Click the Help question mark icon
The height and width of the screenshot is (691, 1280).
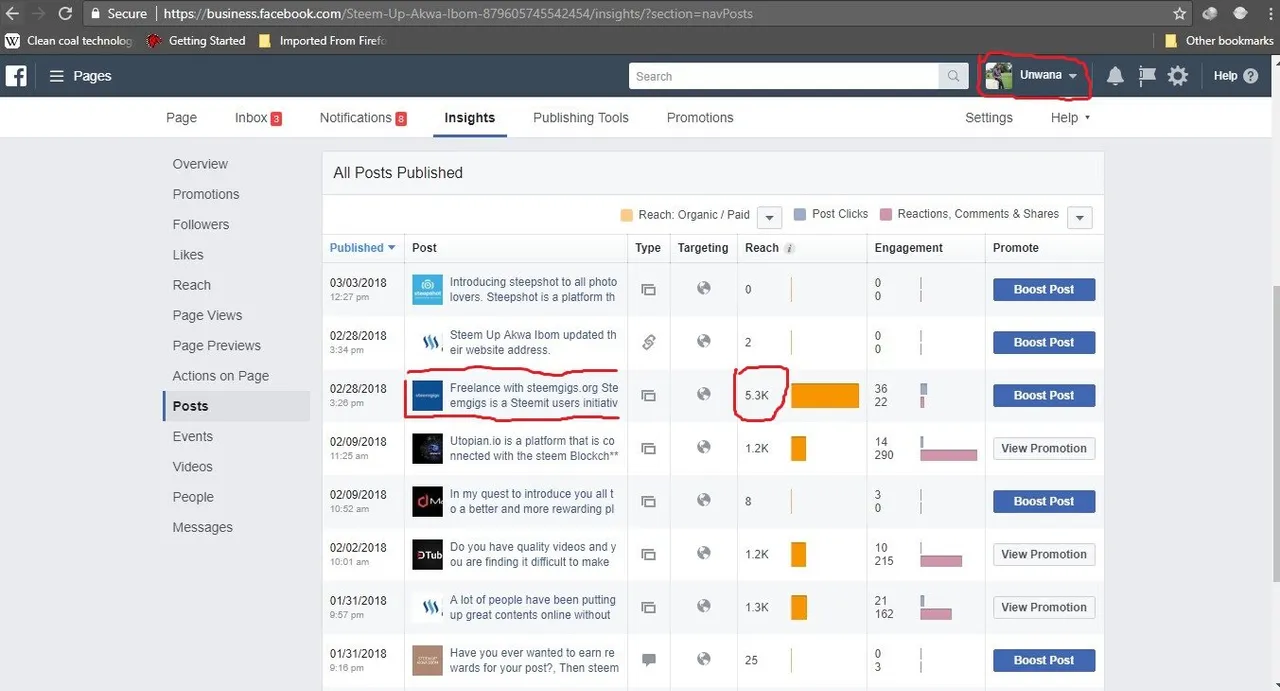[x=1250, y=76]
